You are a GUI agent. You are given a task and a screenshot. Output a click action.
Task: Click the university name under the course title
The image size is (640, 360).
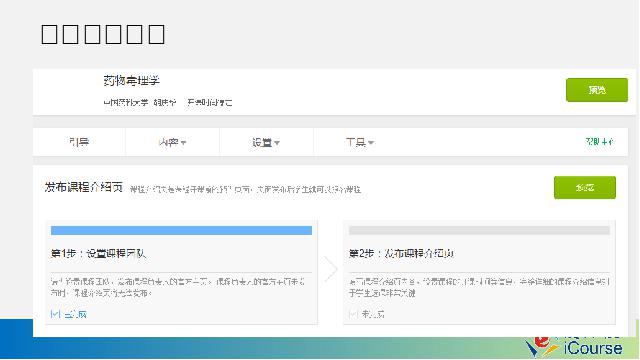(126, 102)
